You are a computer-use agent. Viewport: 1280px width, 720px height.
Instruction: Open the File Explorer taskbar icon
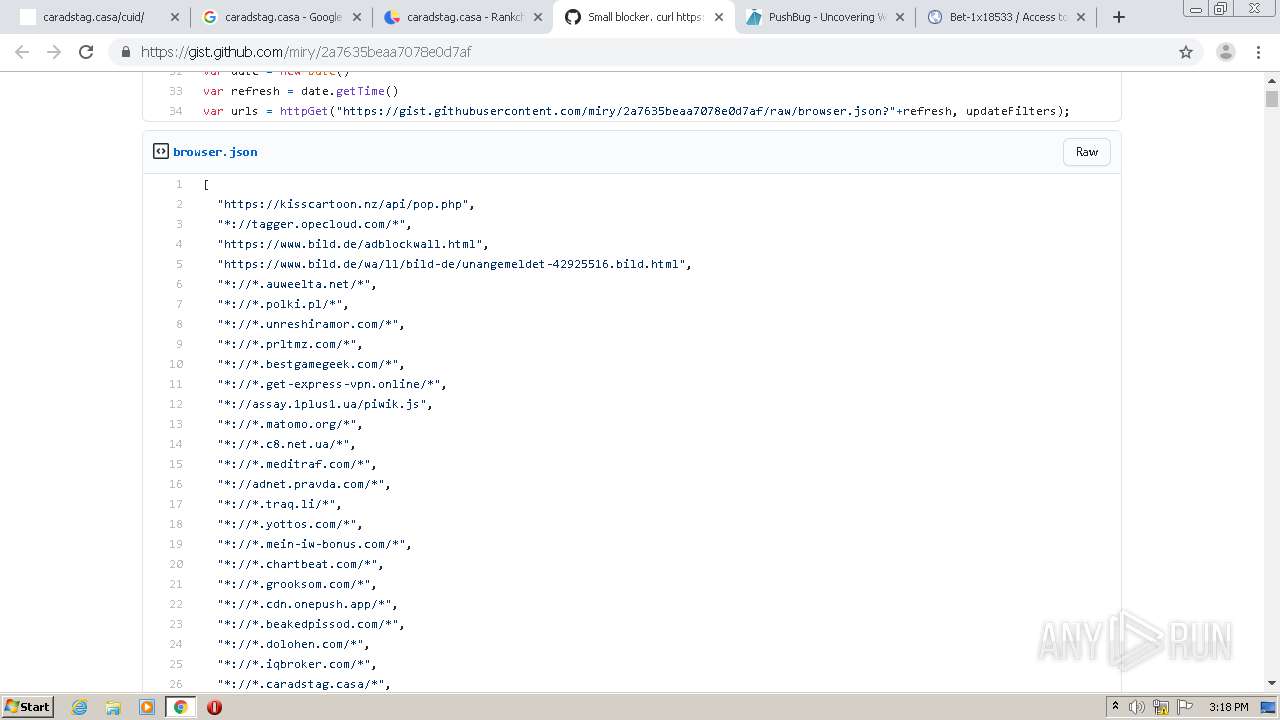[113, 707]
